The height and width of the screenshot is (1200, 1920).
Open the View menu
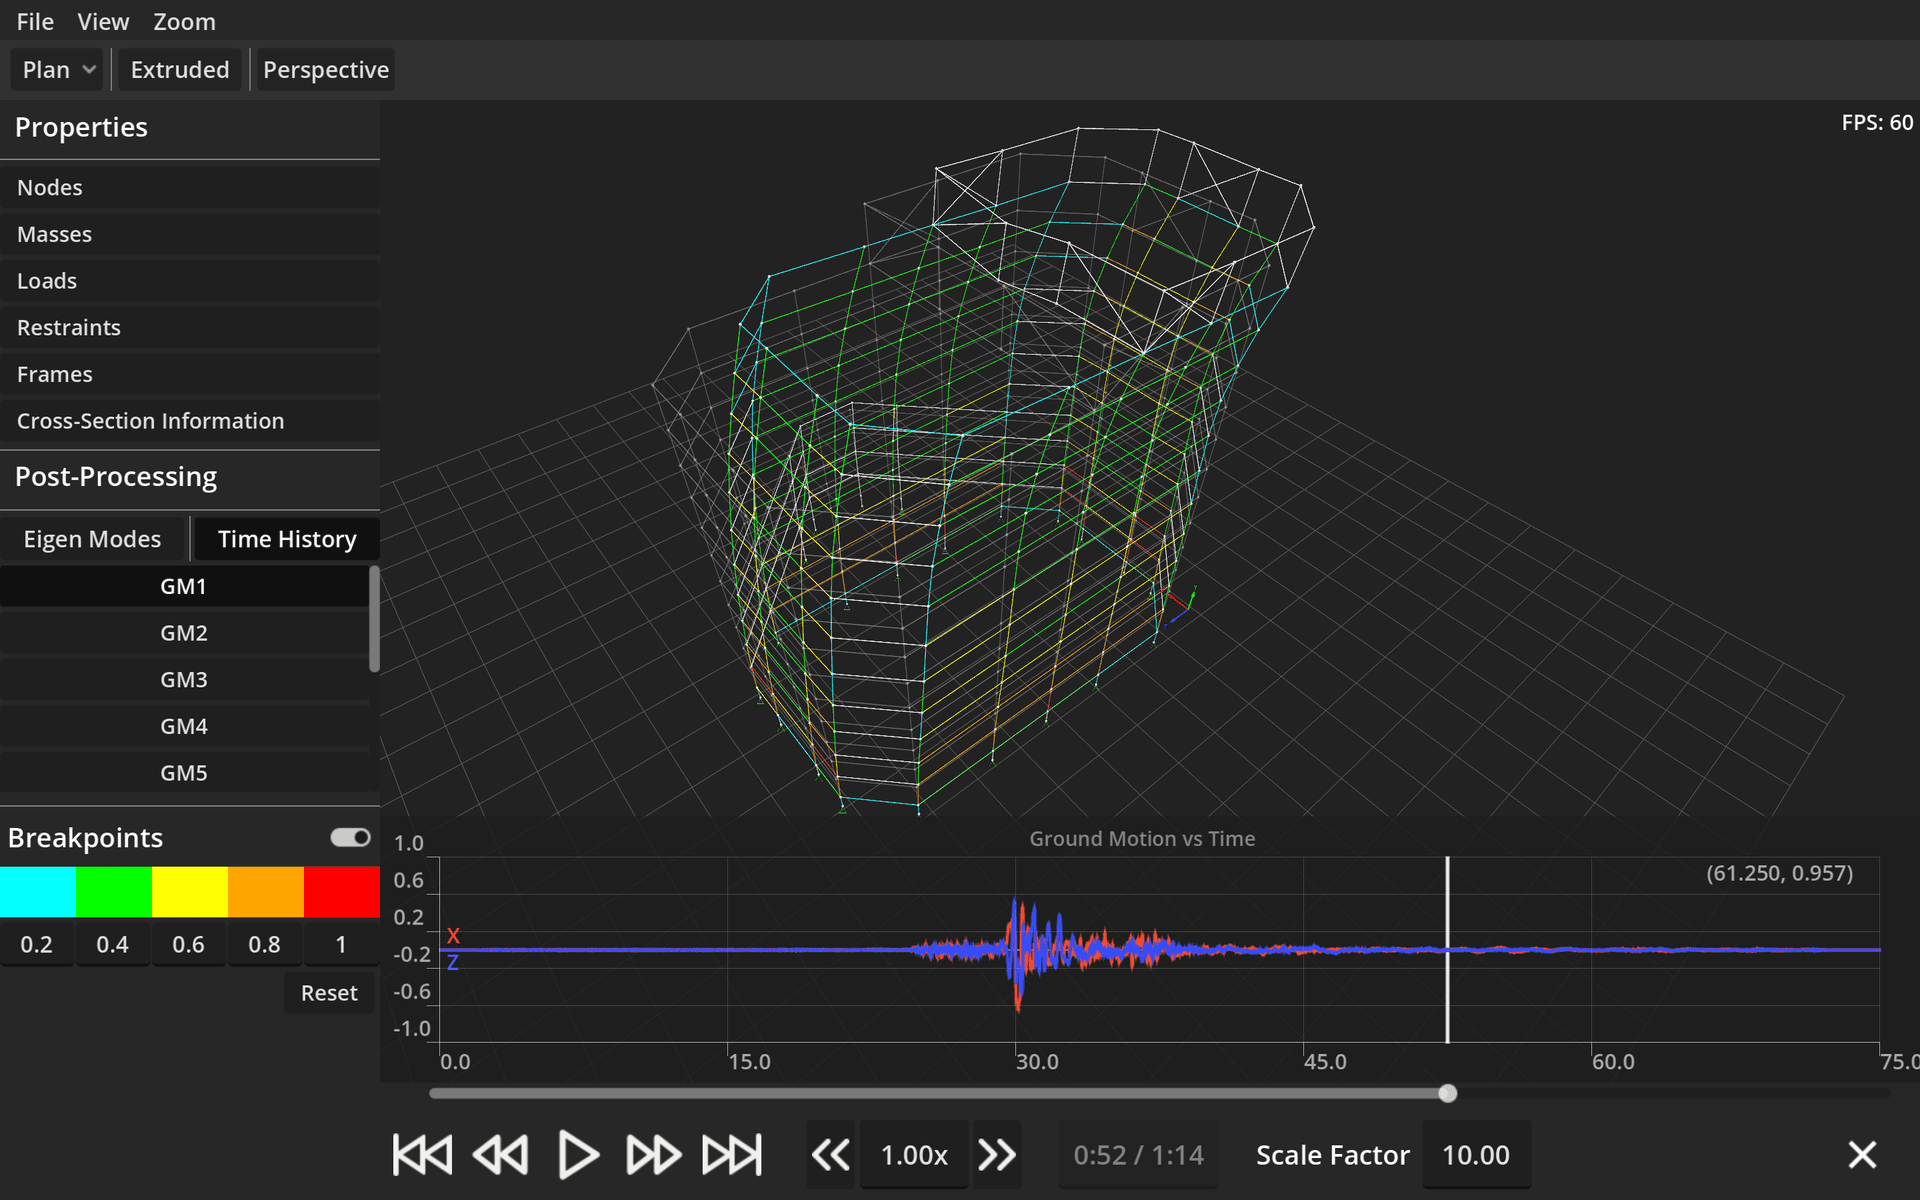click(x=103, y=21)
